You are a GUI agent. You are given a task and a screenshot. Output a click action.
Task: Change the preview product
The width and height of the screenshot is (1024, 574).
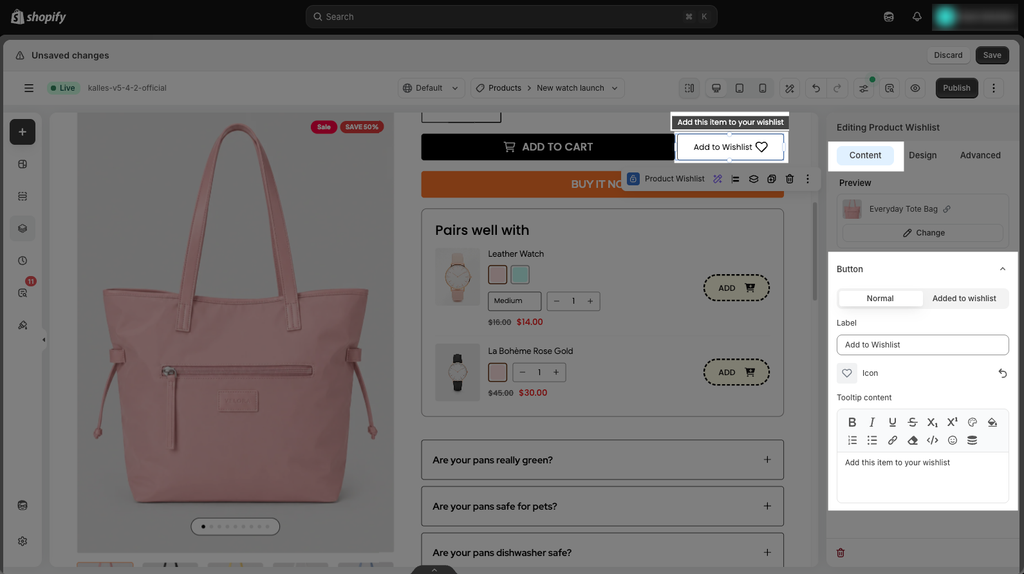[922, 233]
